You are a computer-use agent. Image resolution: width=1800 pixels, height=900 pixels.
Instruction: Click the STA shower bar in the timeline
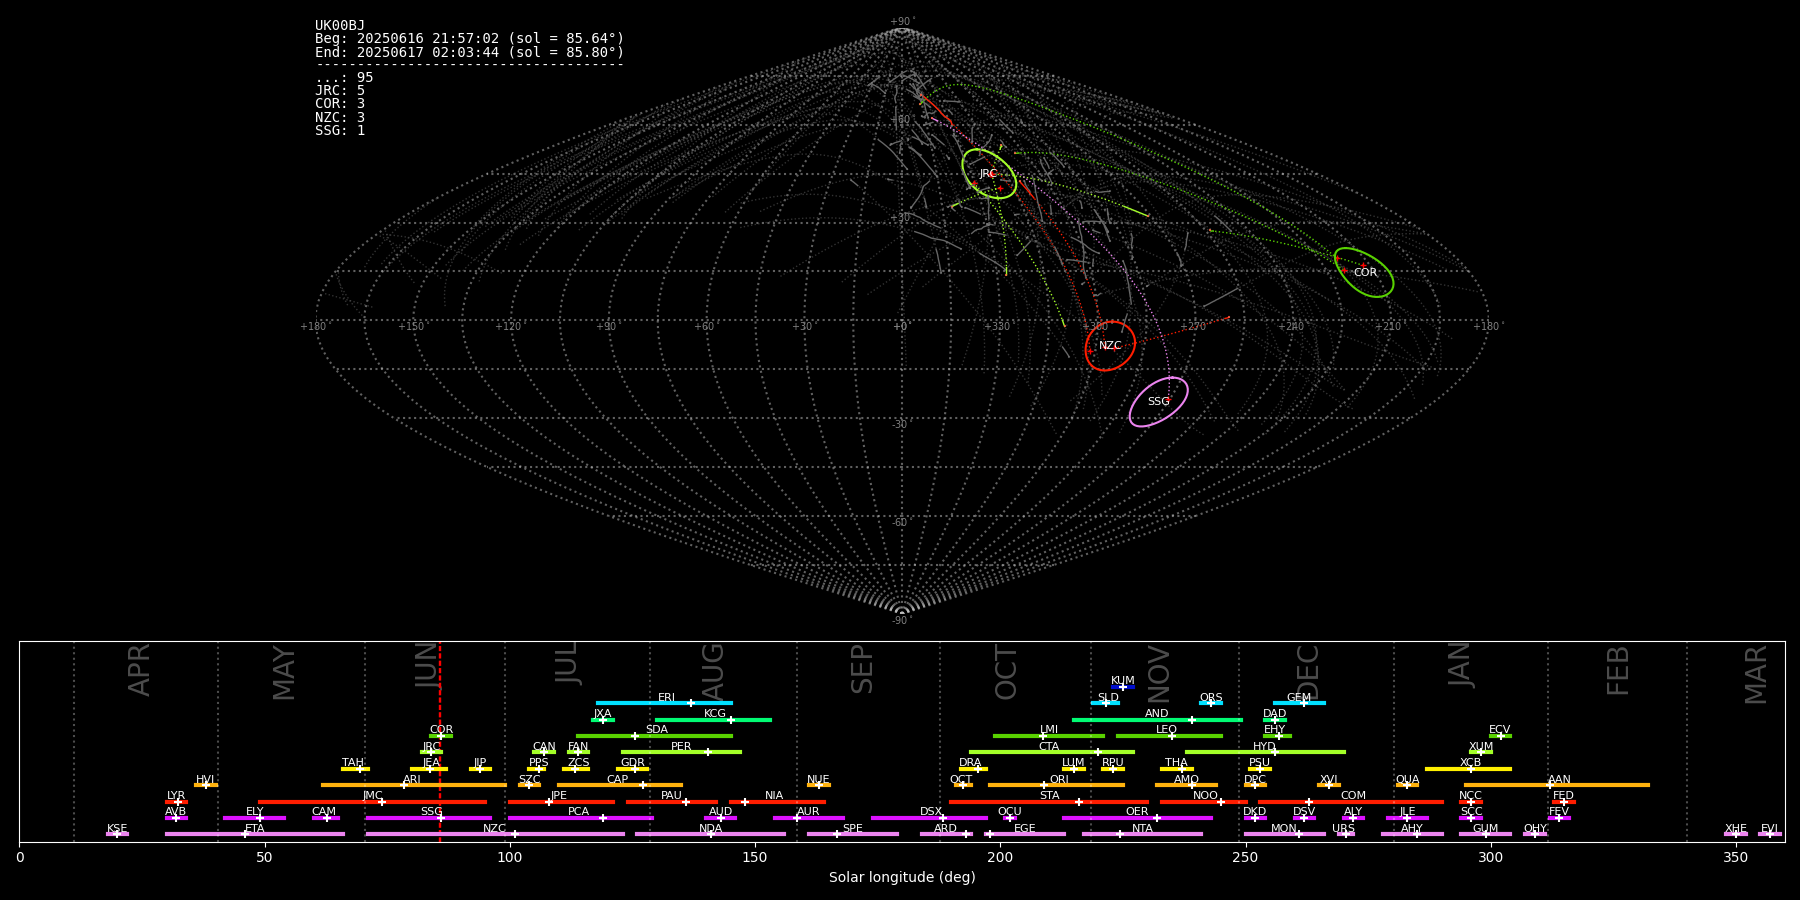pos(1049,802)
